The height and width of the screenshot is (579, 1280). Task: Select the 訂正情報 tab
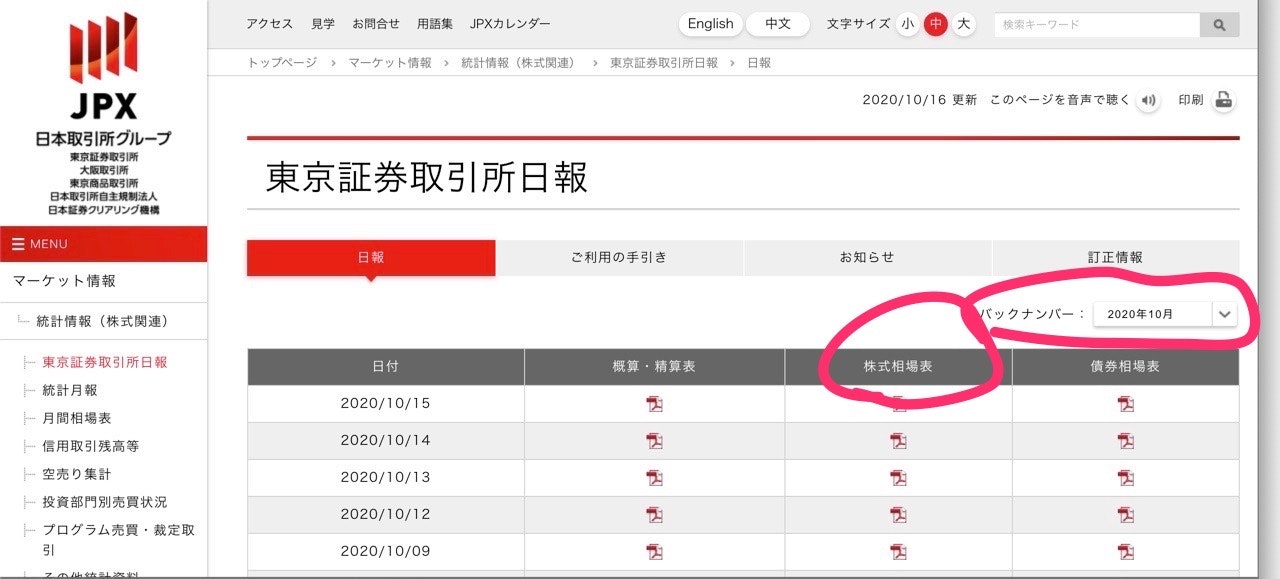point(1115,258)
